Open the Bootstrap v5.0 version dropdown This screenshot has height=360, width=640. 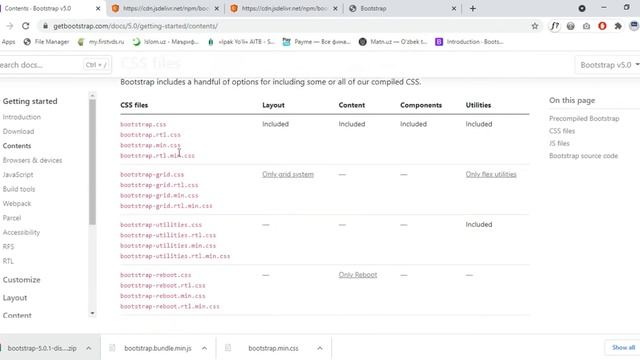click(609, 65)
